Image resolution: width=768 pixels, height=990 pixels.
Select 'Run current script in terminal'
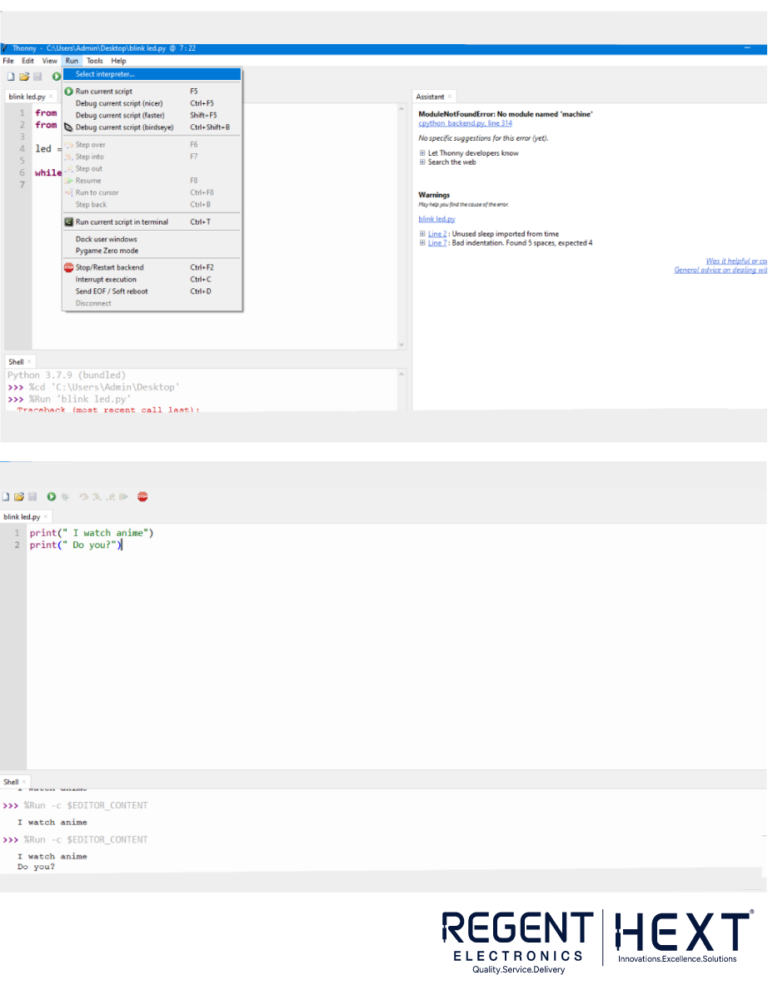122,222
